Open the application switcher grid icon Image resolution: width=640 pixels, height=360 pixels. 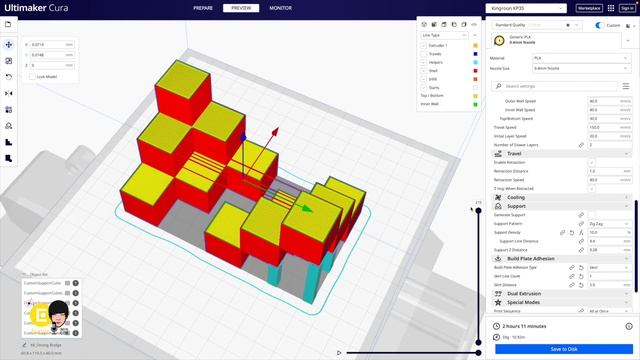(x=611, y=8)
